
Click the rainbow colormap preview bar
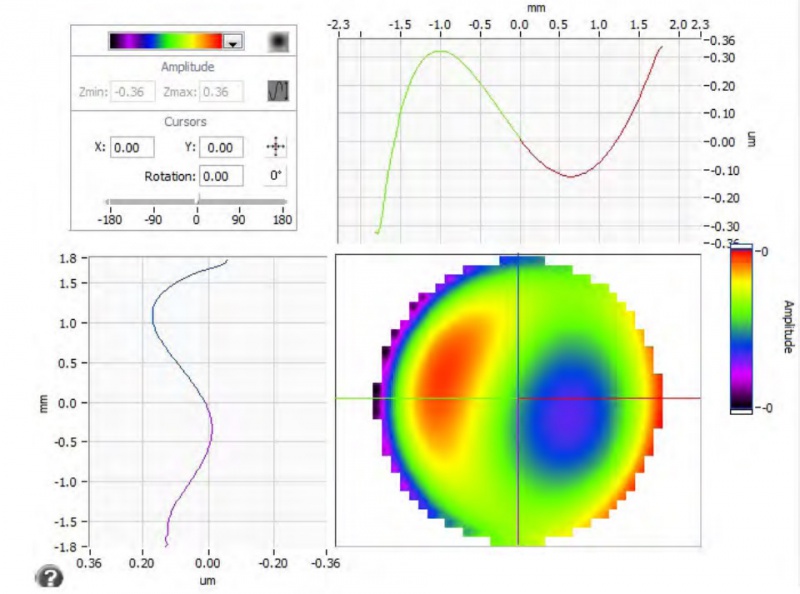coord(165,41)
